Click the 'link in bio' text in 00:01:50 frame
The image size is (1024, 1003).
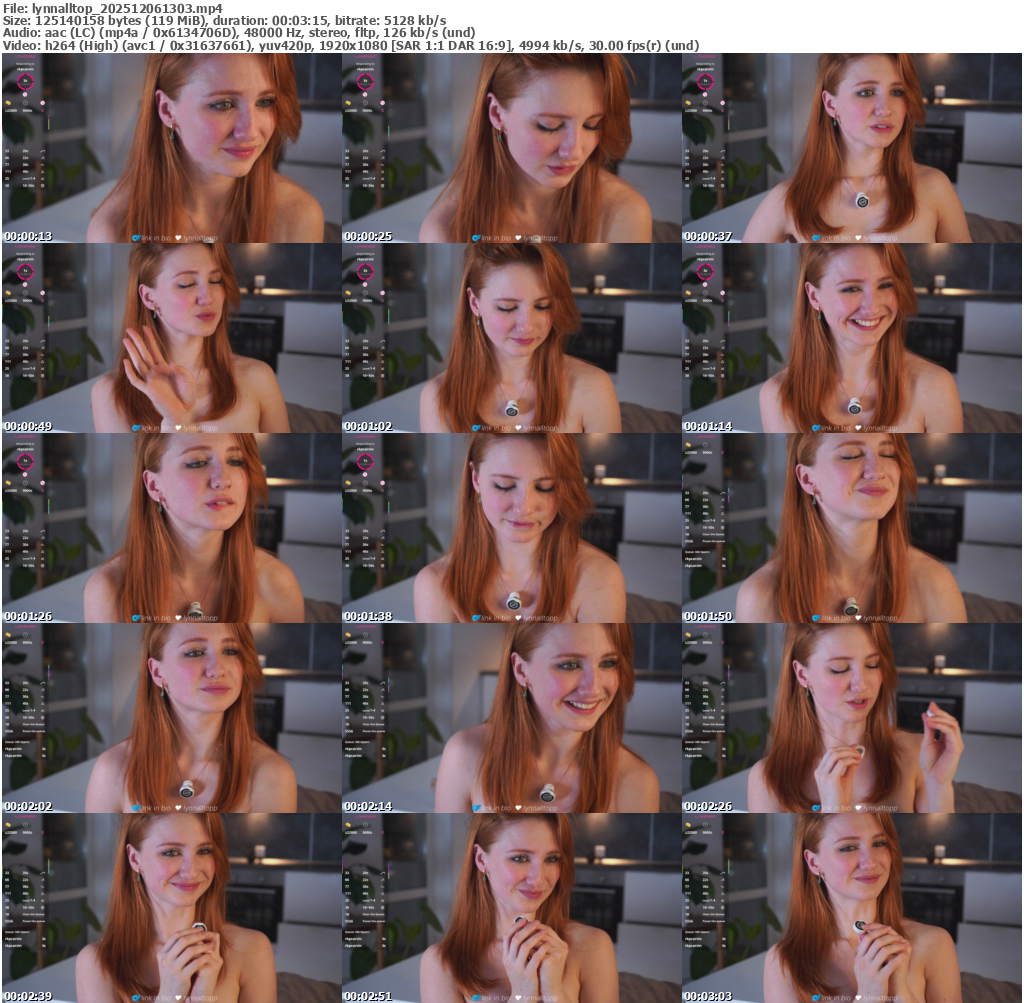click(837, 618)
